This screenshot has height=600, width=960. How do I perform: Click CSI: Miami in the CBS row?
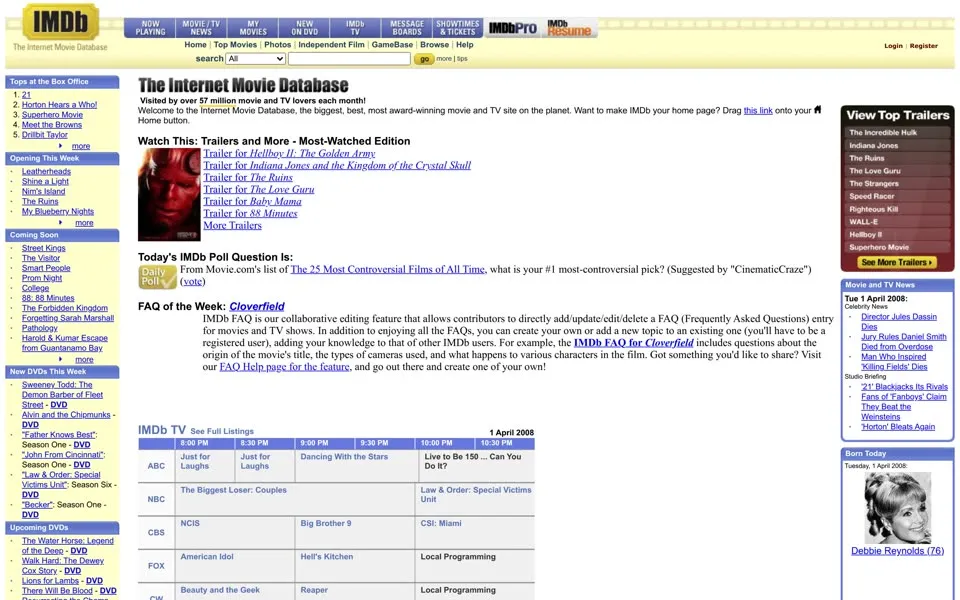coord(441,523)
